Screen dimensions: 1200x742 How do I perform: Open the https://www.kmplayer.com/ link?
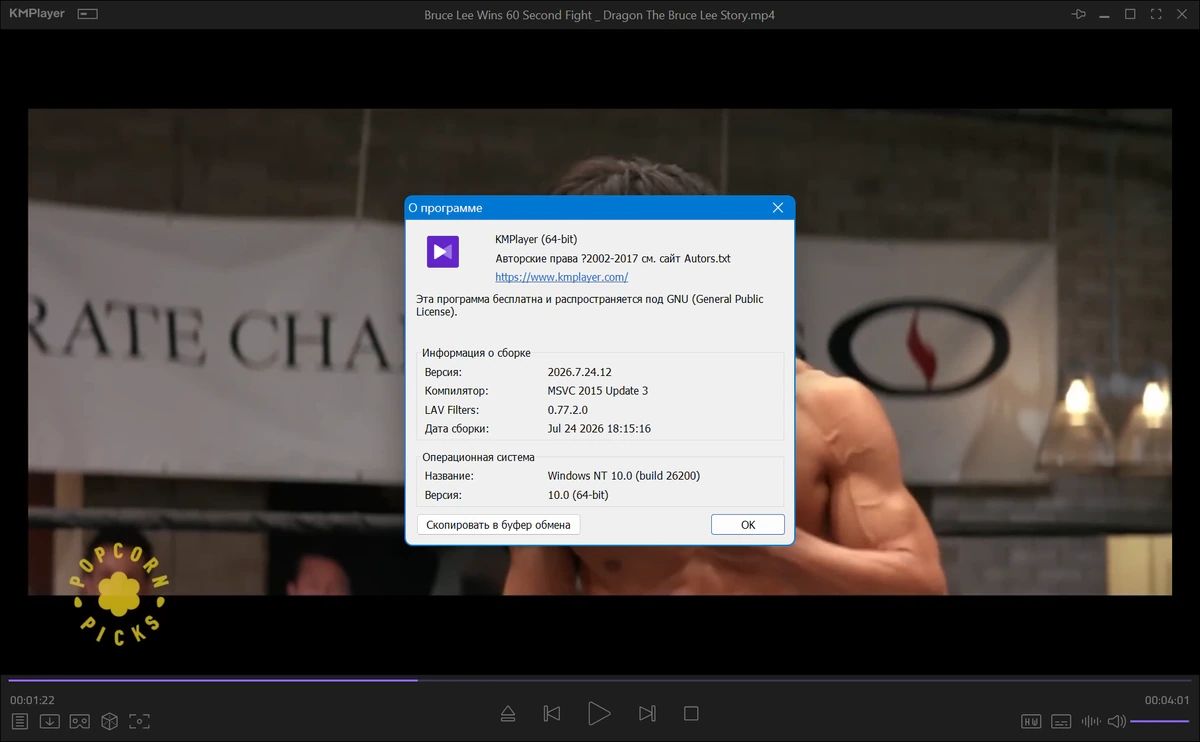click(x=562, y=277)
